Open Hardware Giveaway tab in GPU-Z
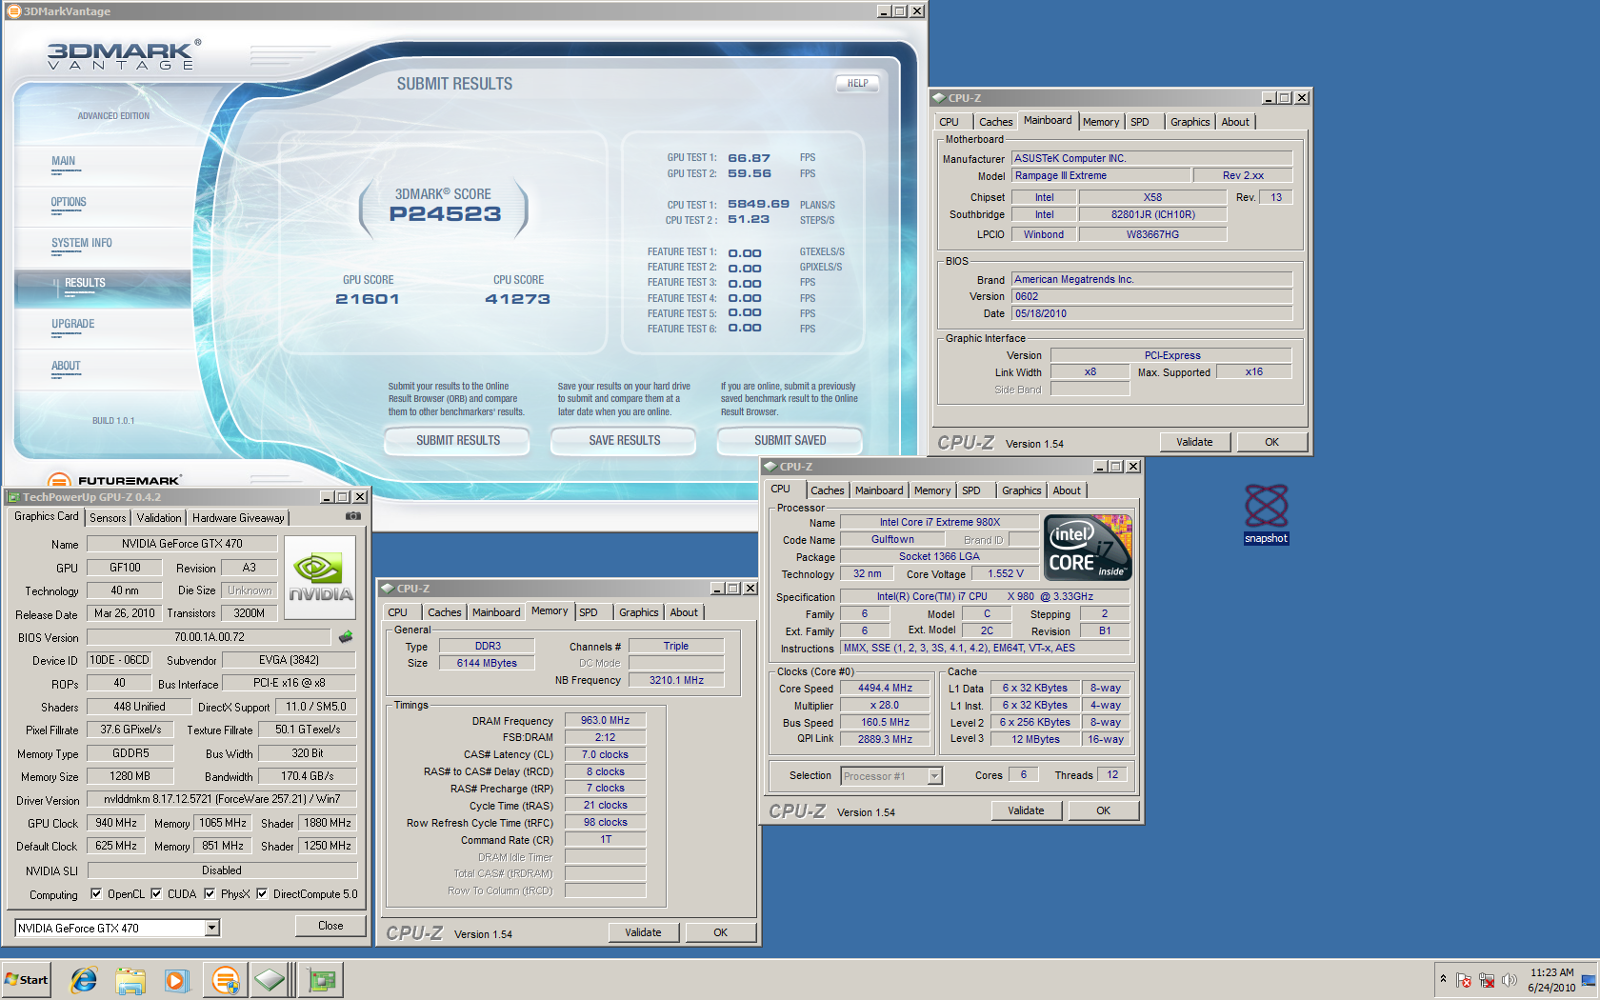1600x1000 pixels. [238, 518]
